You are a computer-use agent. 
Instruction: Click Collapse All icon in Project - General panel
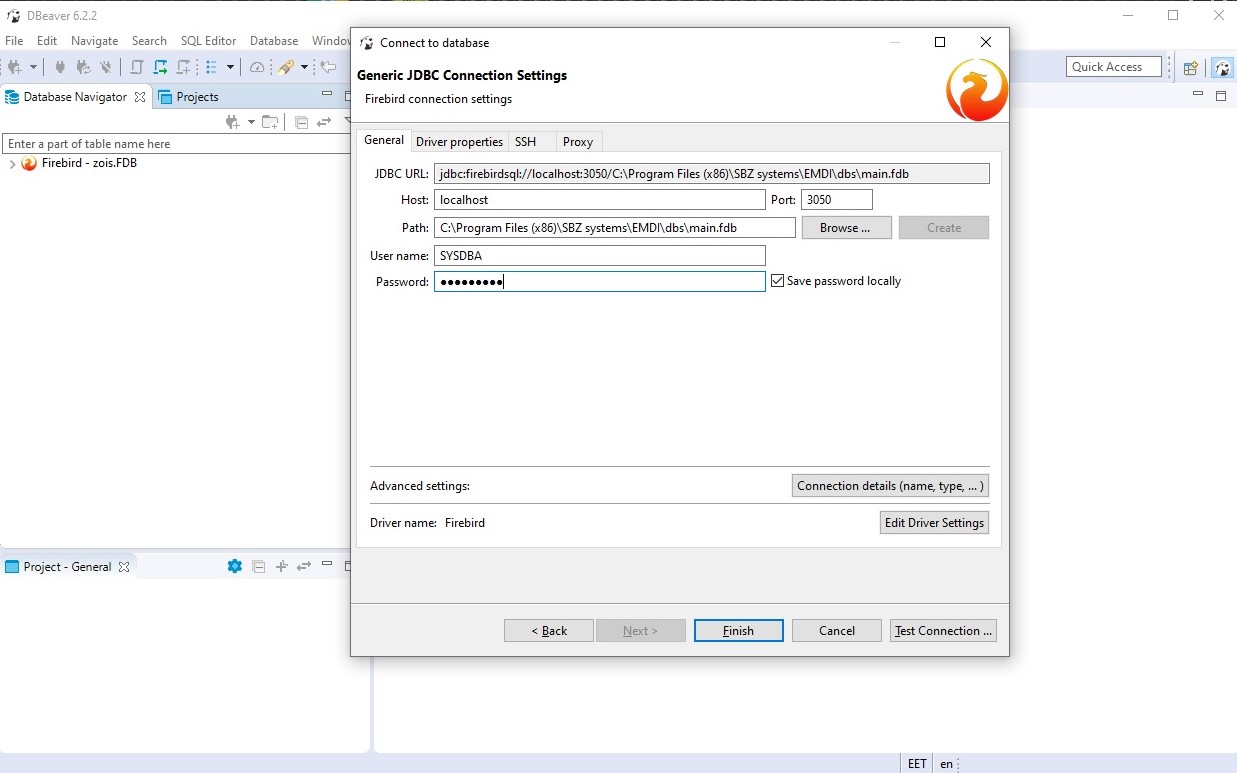(259, 566)
